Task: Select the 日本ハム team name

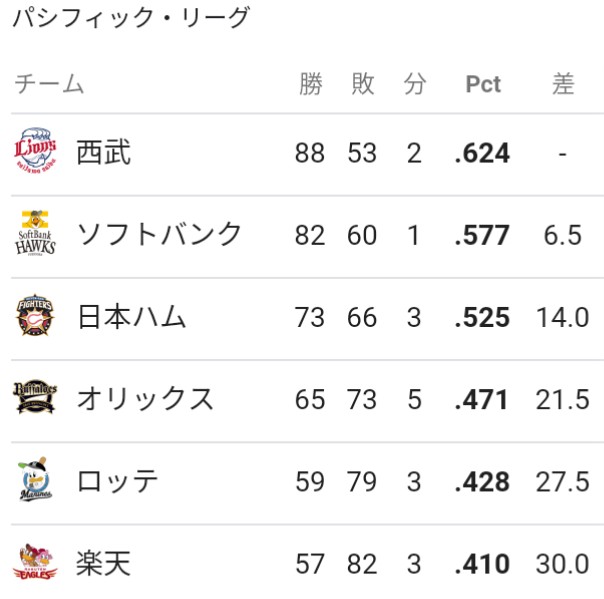Action: tap(132, 316)
